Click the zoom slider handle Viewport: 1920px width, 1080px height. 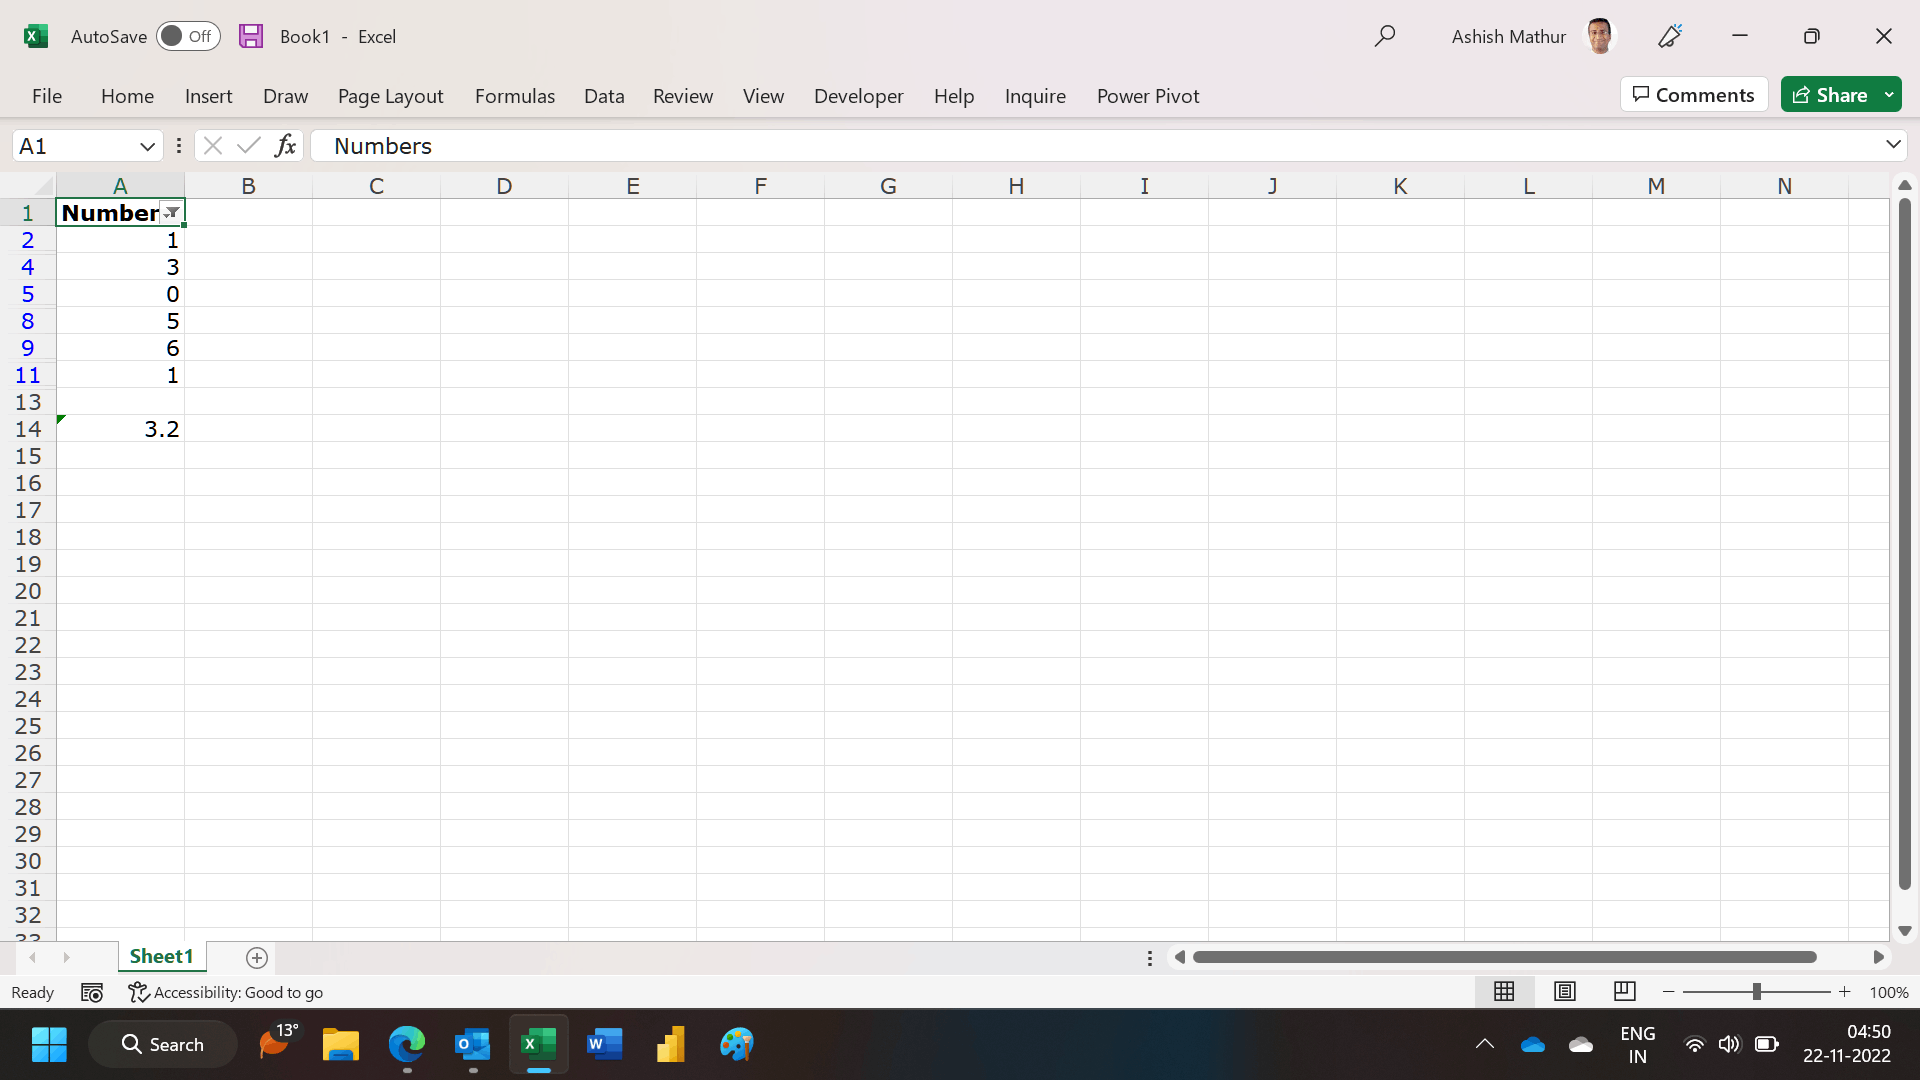pos(1756,991)
